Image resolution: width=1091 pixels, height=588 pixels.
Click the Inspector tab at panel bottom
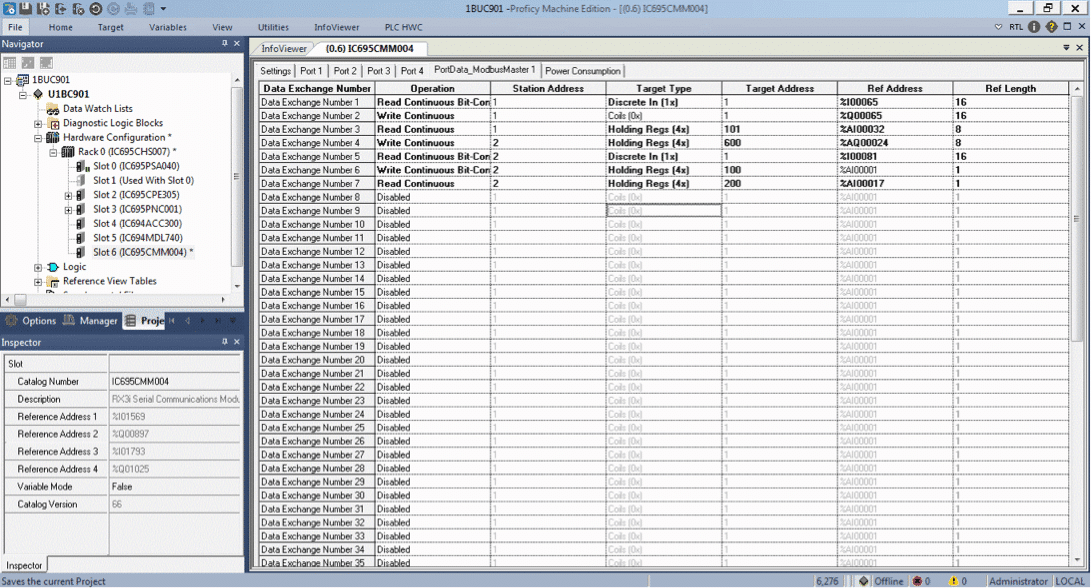[x=24, y=565]
